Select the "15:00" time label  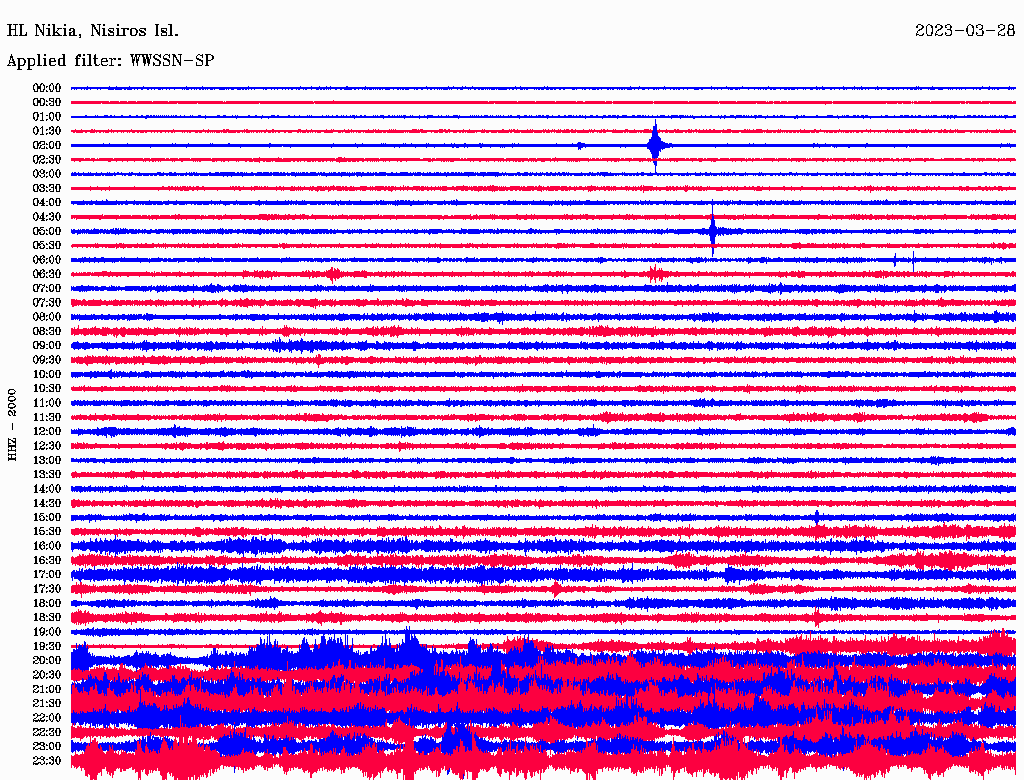click(46, 517)
